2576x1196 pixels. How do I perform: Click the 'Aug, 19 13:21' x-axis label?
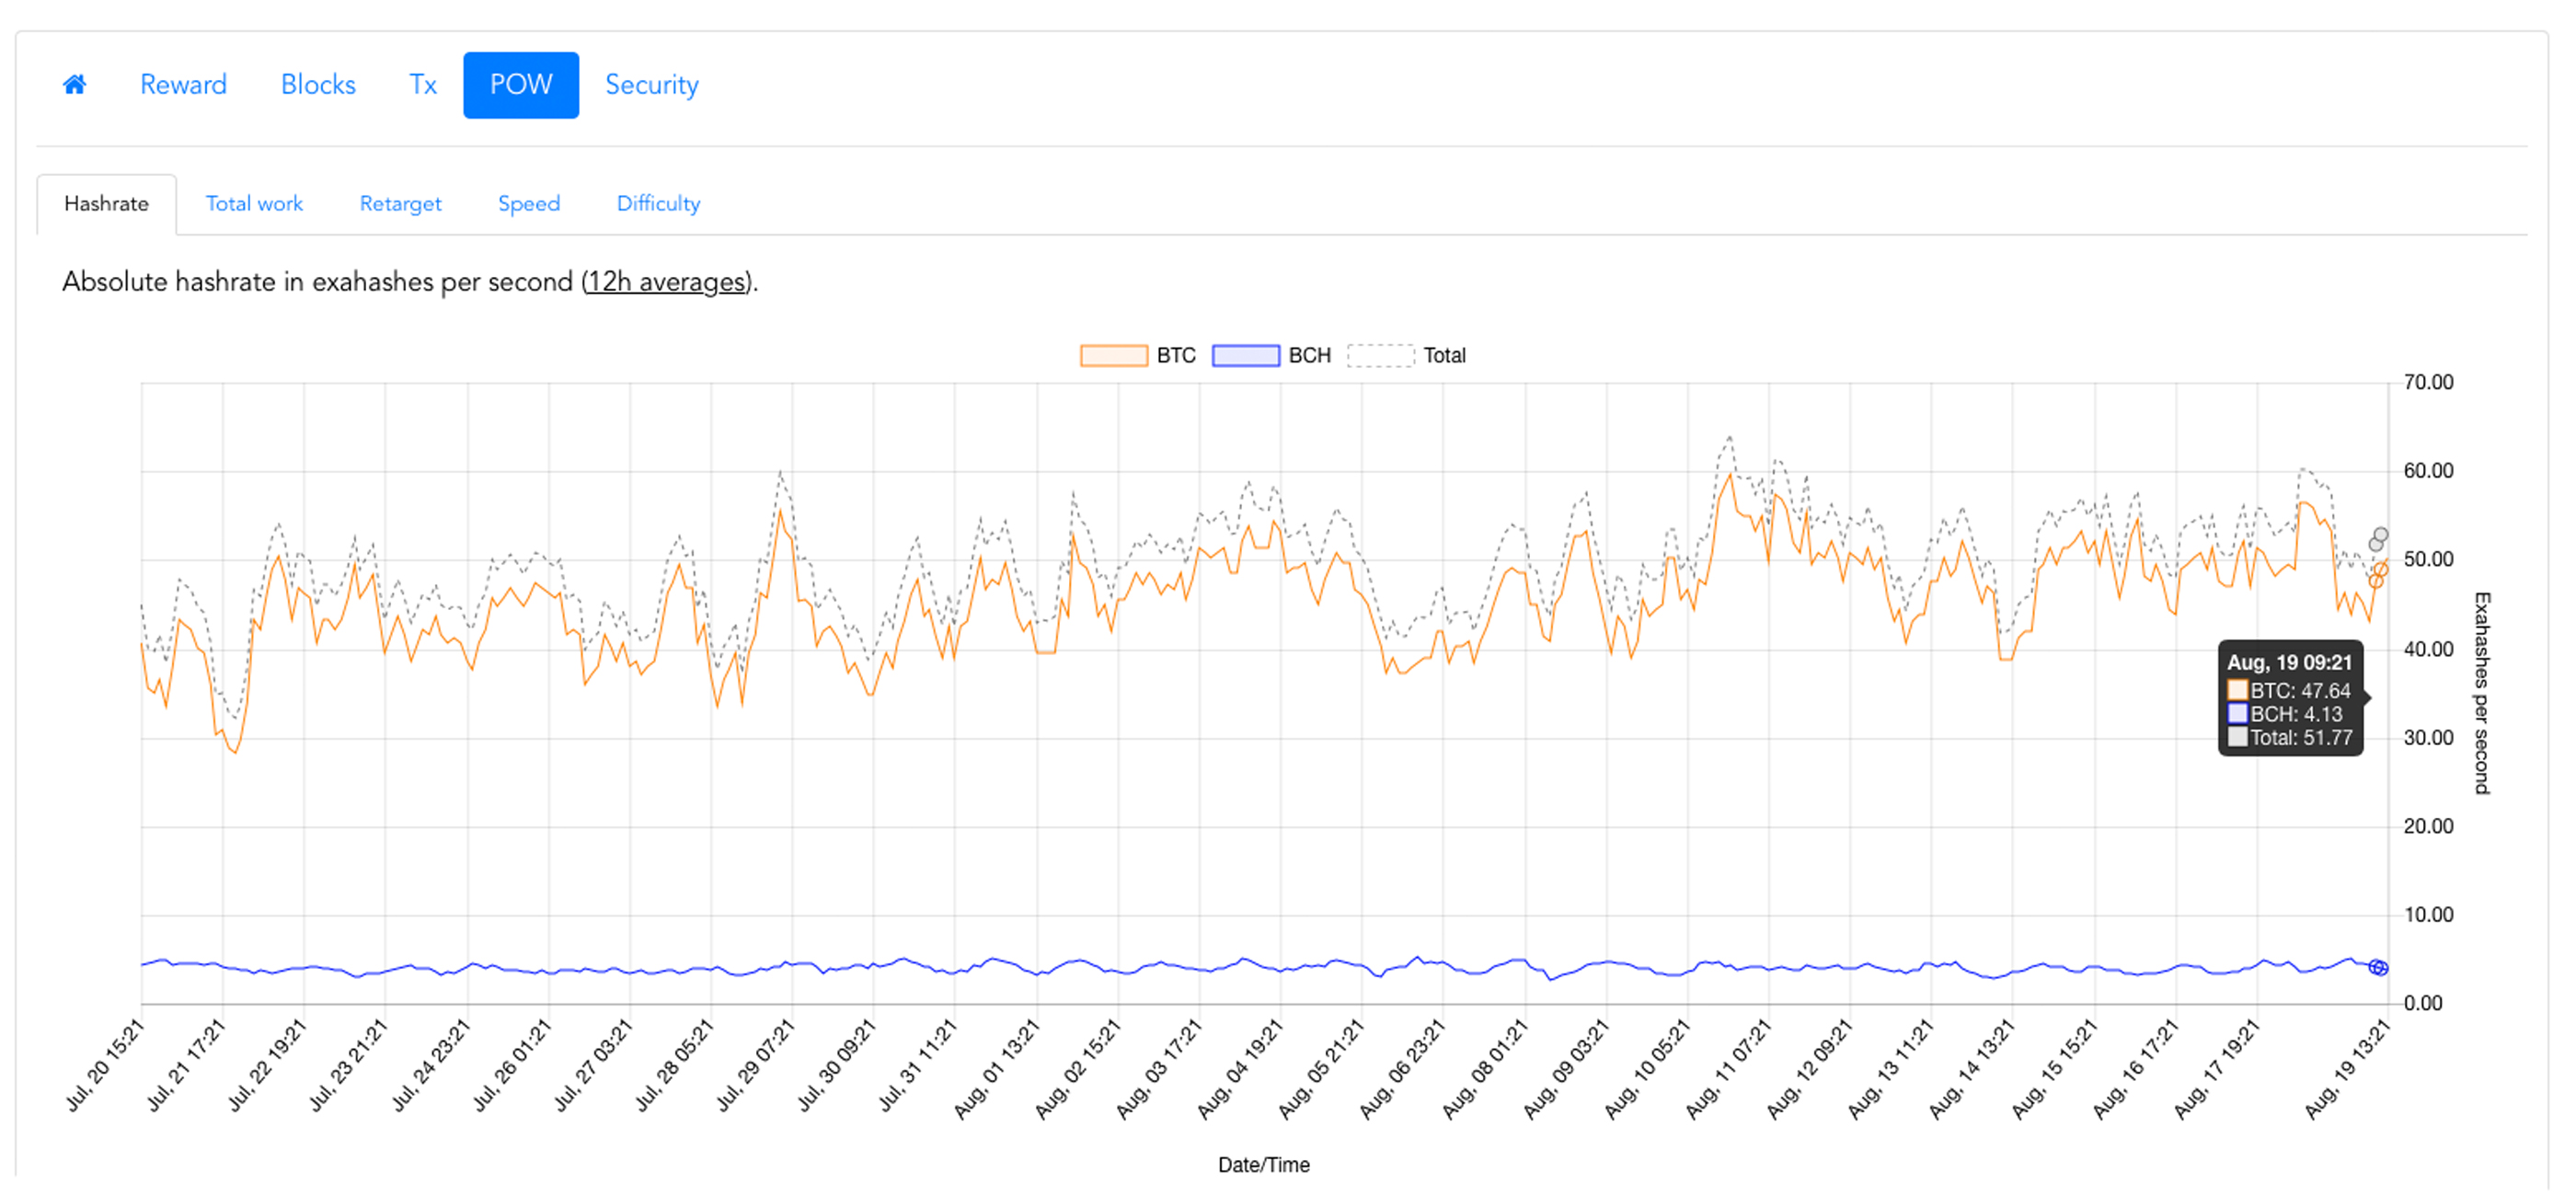point(2347,1068)
